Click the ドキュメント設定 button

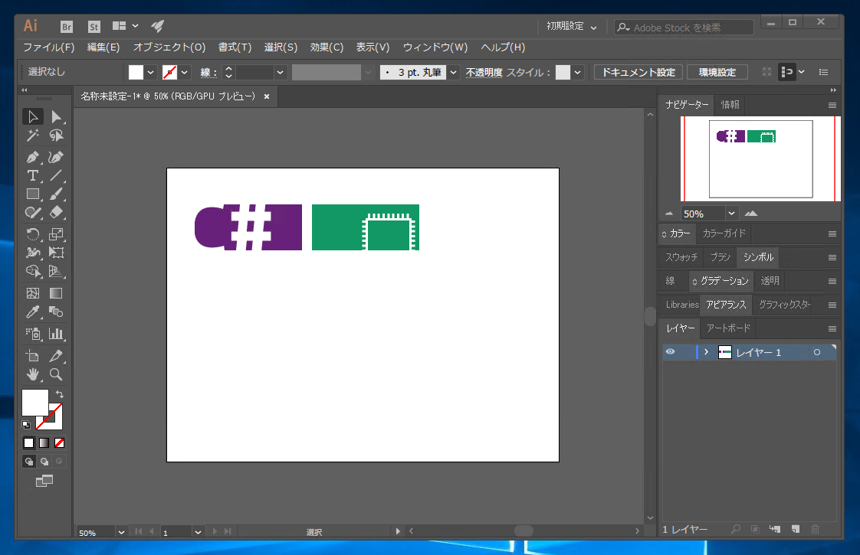pyautogui.click(x=638, y=72)
